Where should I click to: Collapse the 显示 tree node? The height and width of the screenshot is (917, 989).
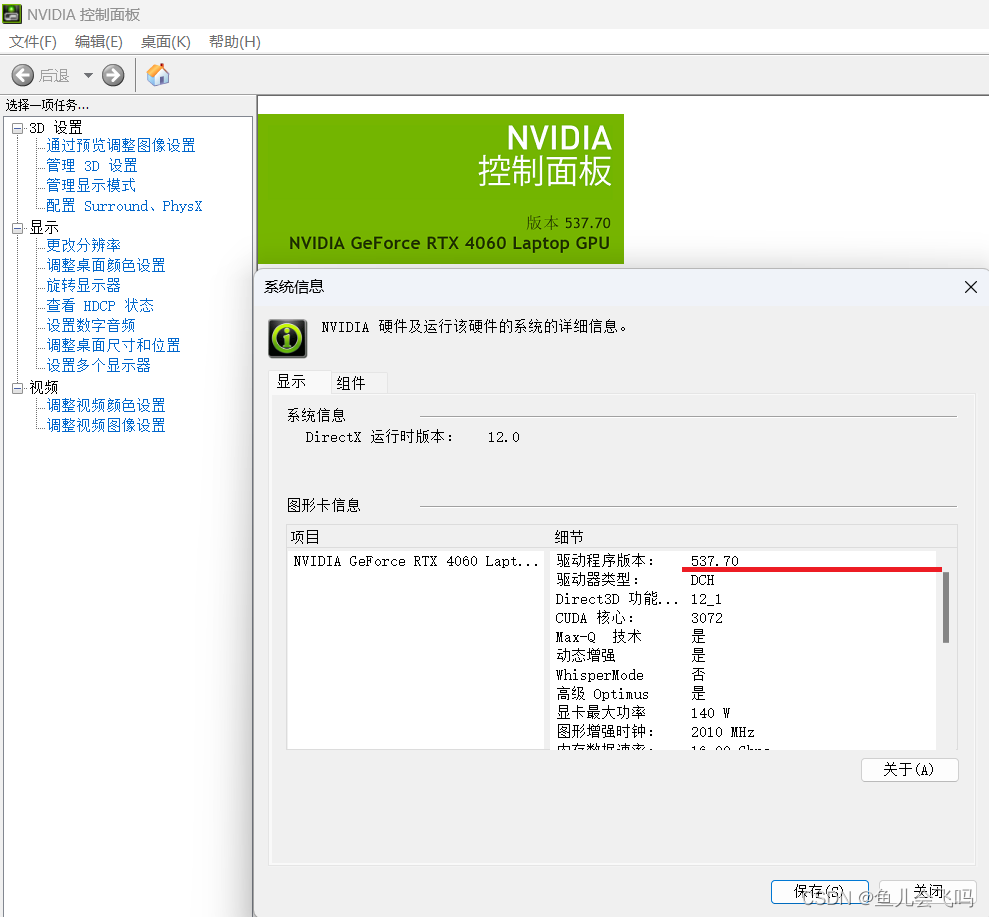[18, 228]
